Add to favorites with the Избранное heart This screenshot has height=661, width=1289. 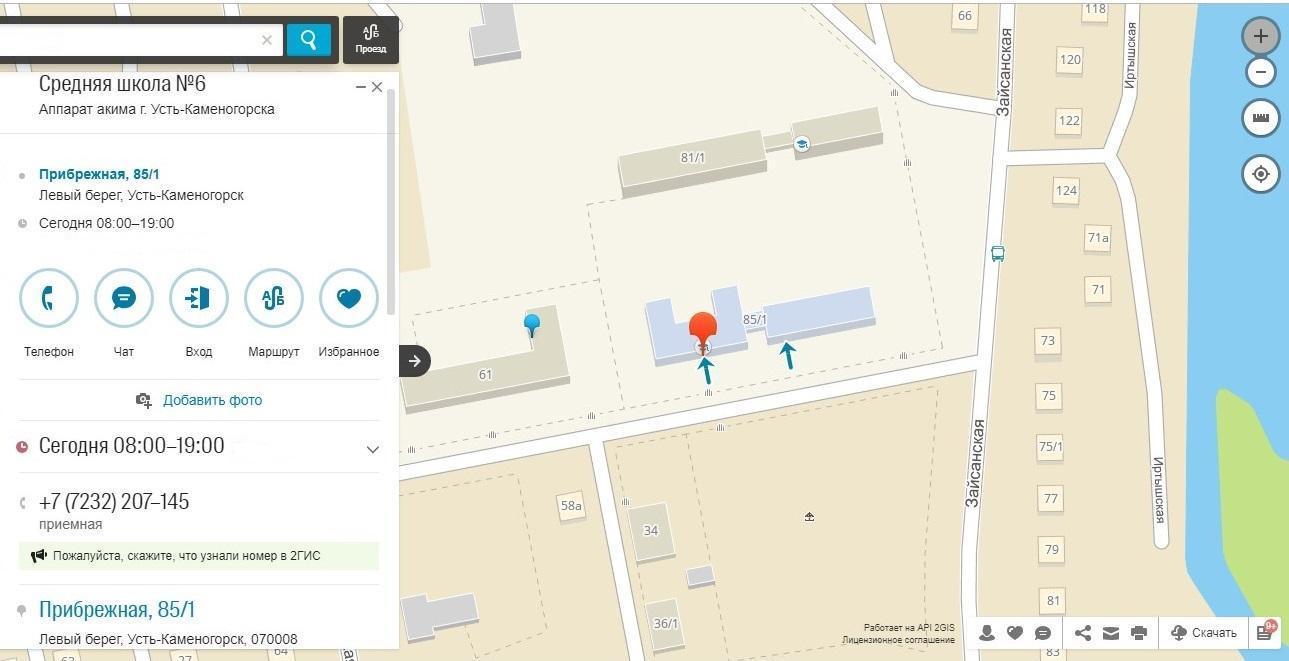[x=349, y=298]
